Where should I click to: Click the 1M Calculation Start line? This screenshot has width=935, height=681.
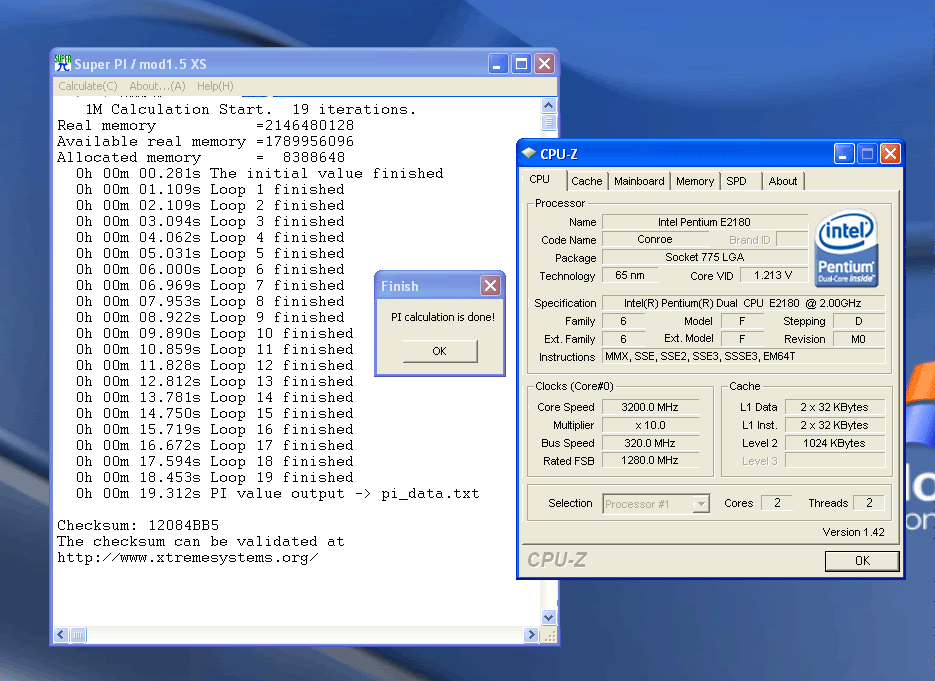pyautogui.click(x=250, y=109)
